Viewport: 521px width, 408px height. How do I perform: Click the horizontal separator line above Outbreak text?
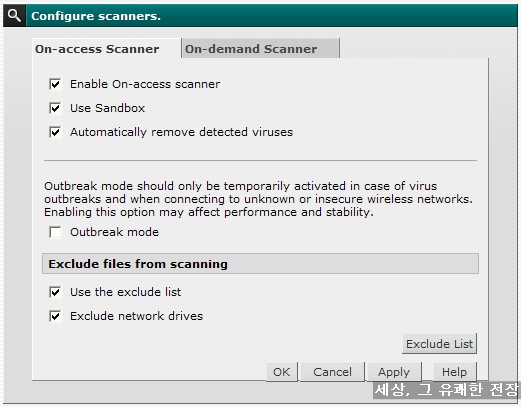pyautogui.click(x=260, y=161)
